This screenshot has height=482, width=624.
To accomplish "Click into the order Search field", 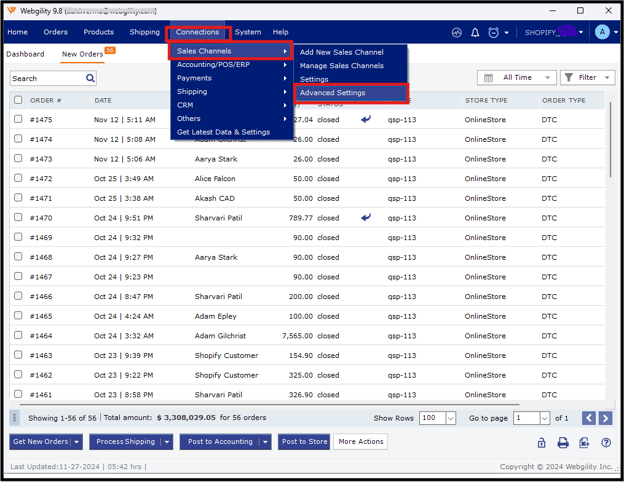I will click(x=46, y=78).
